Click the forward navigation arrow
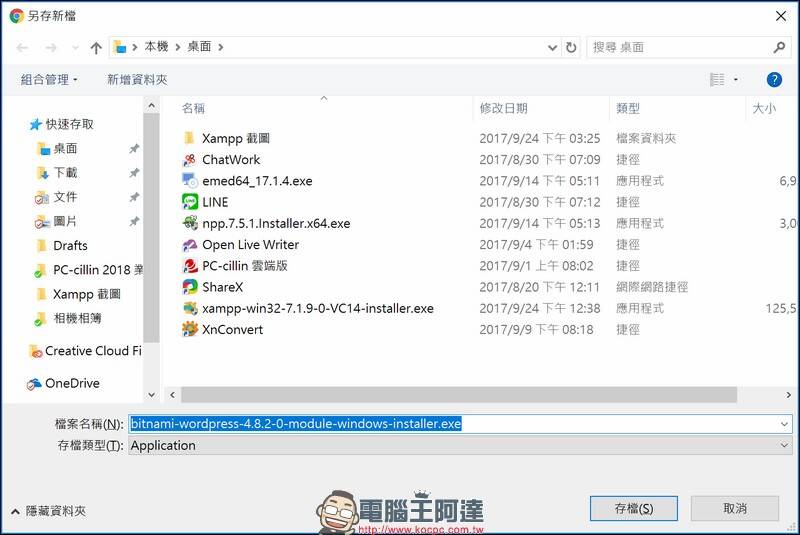 (51, 48)
